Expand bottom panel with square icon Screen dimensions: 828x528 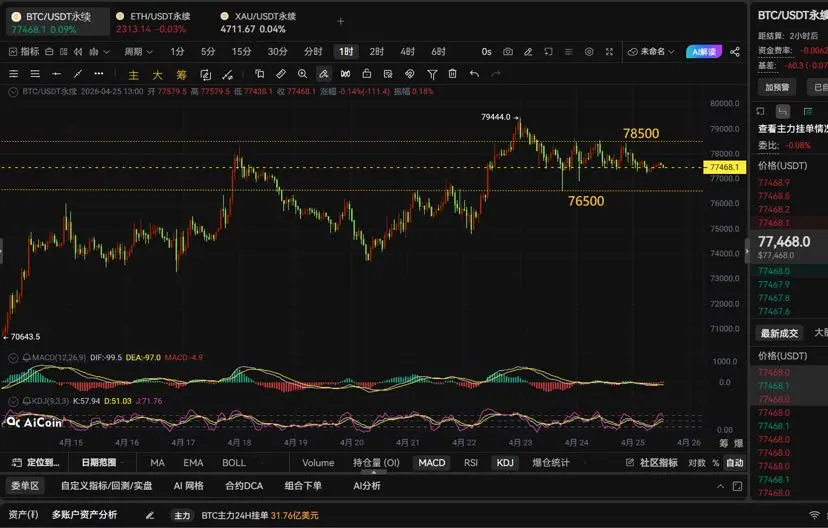pos(737,486)
